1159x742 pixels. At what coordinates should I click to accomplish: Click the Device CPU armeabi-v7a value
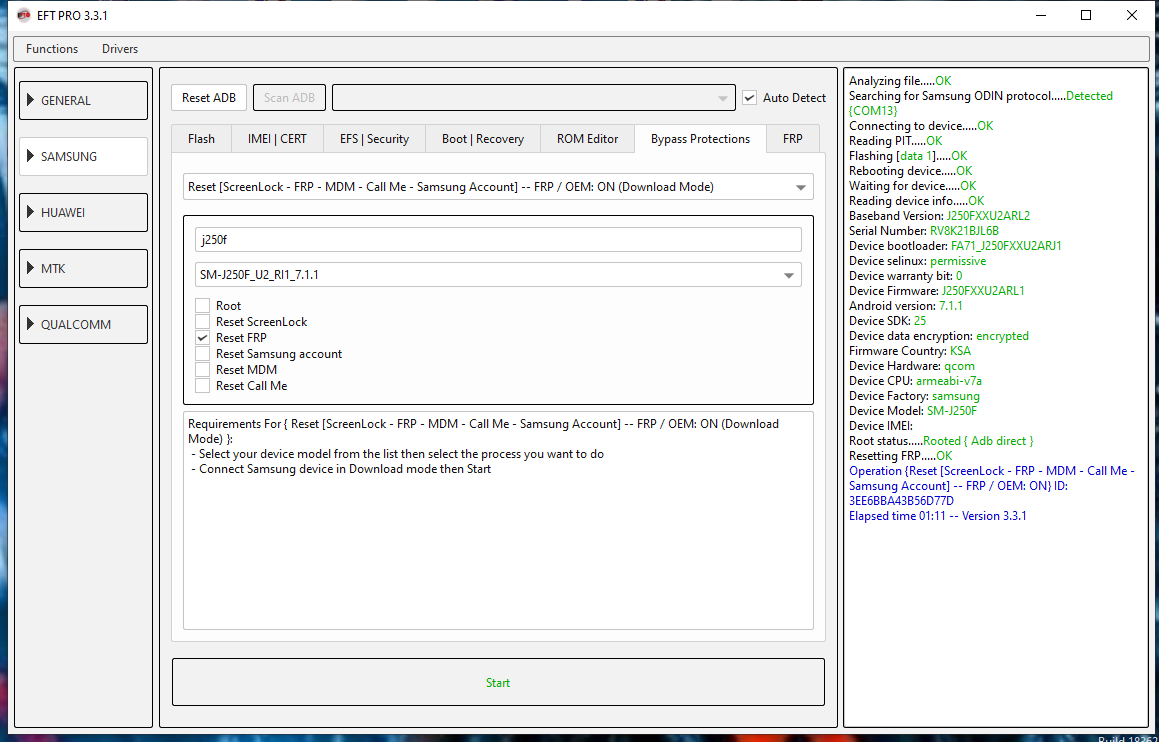pos(949,381)
